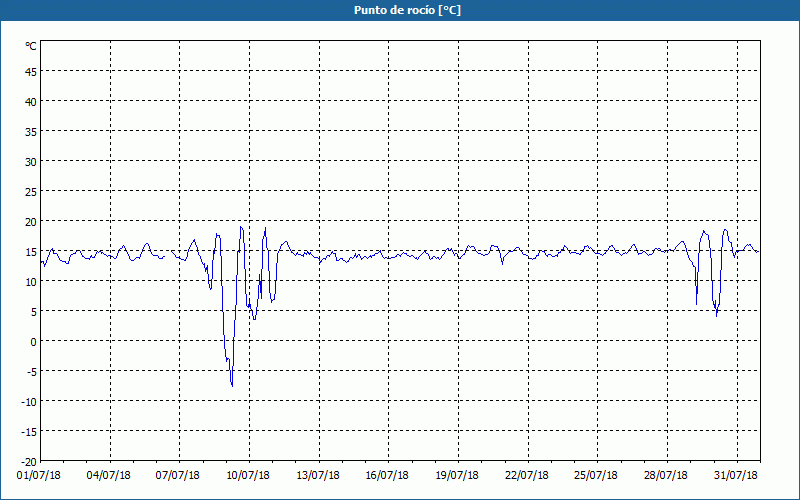Click the y-axis value -10

coord(29,402)
